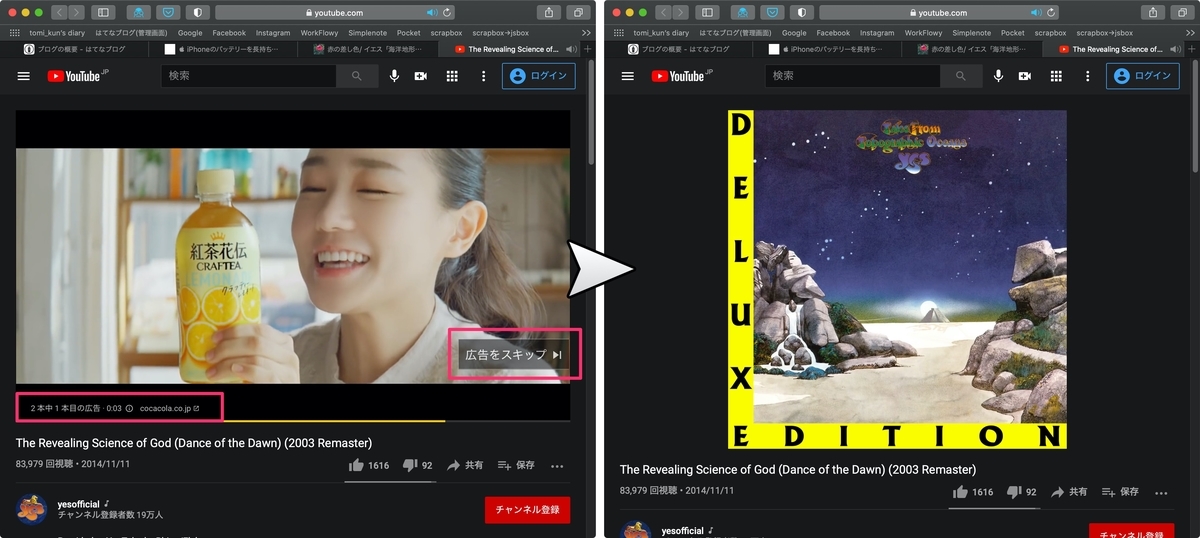The image size is (1200, 538).
Task: Go to YouTube home logo in ad-playing window
Action: pos(80,76)
